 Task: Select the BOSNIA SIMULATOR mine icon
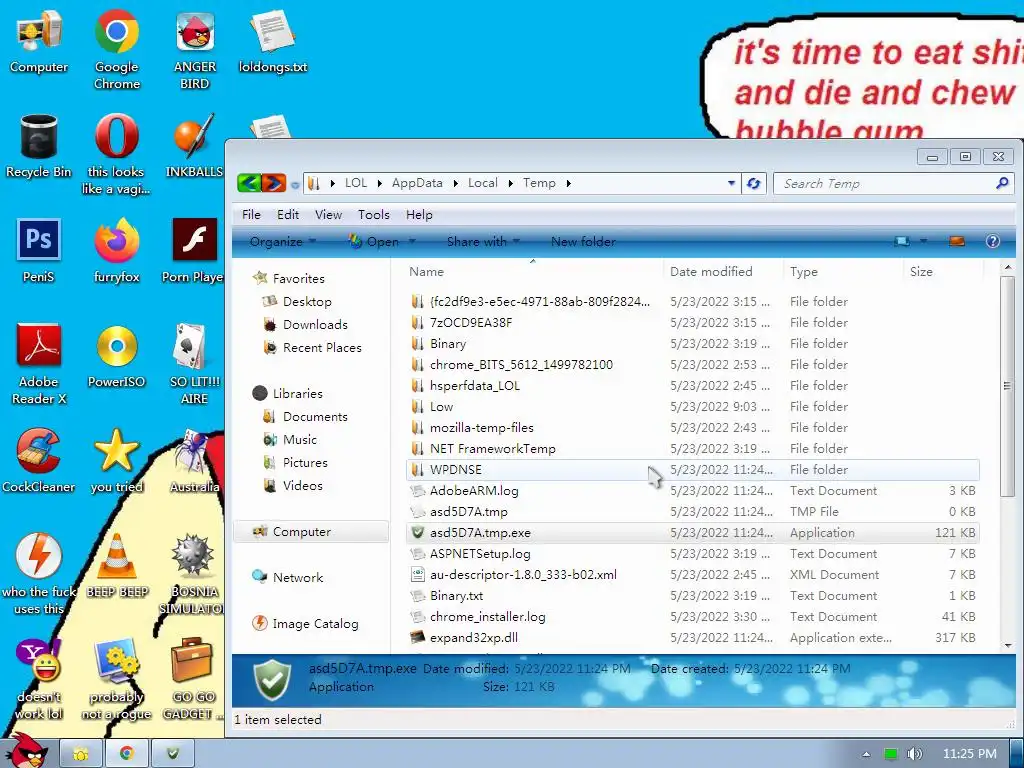(193, 573)
